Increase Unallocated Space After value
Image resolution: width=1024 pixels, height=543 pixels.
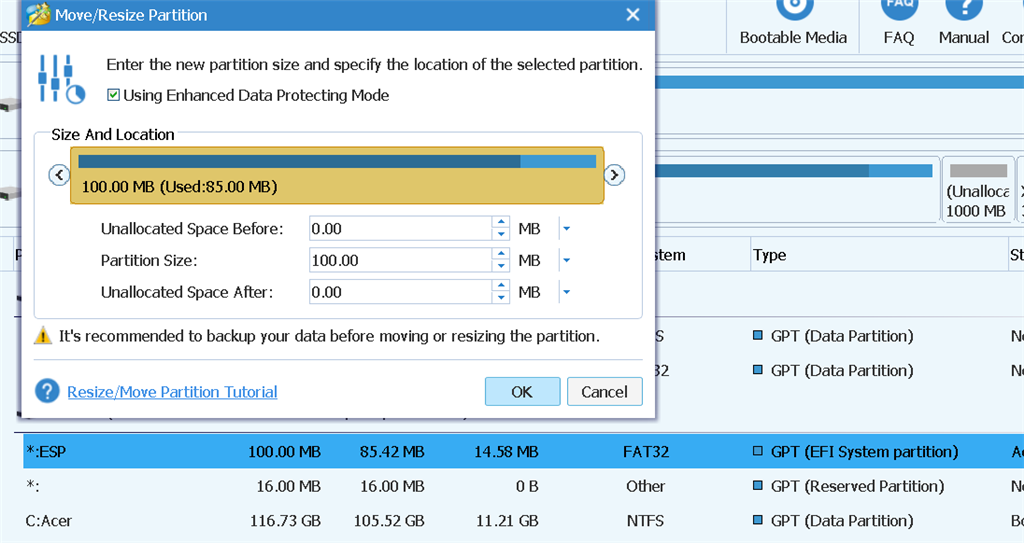pos(501,286)
